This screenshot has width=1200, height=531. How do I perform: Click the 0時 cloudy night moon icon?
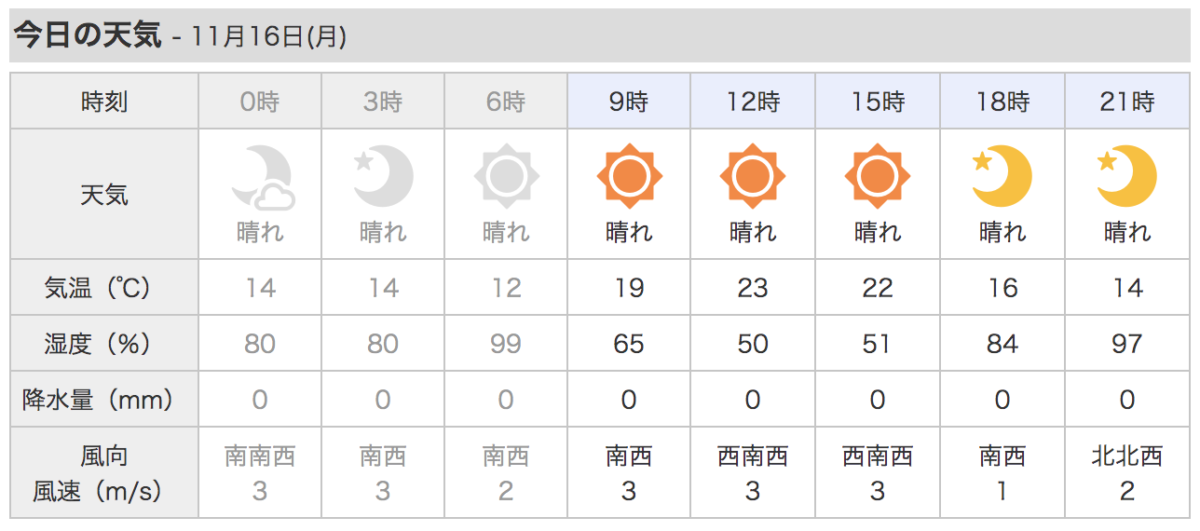pyautogui.click(x=261, y=177)
